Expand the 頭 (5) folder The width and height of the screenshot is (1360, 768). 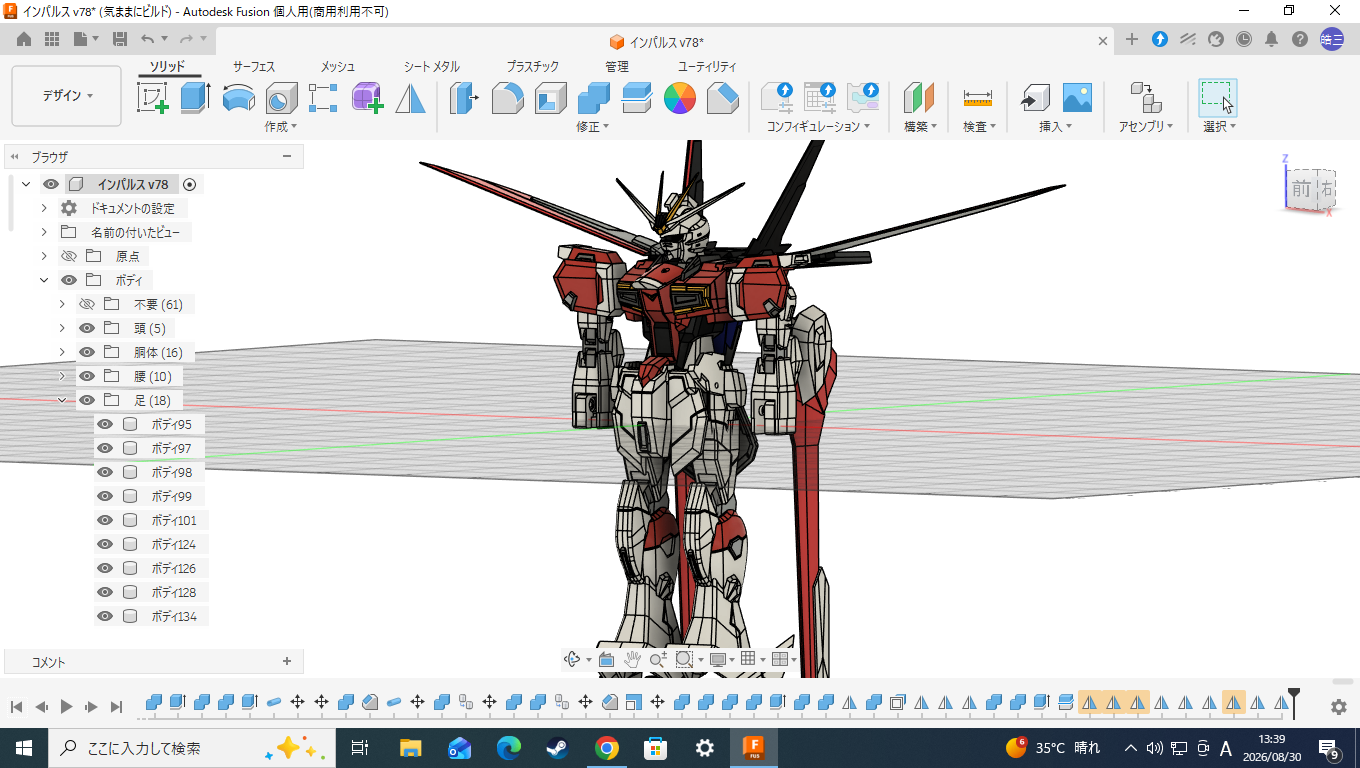coord(62,328)
